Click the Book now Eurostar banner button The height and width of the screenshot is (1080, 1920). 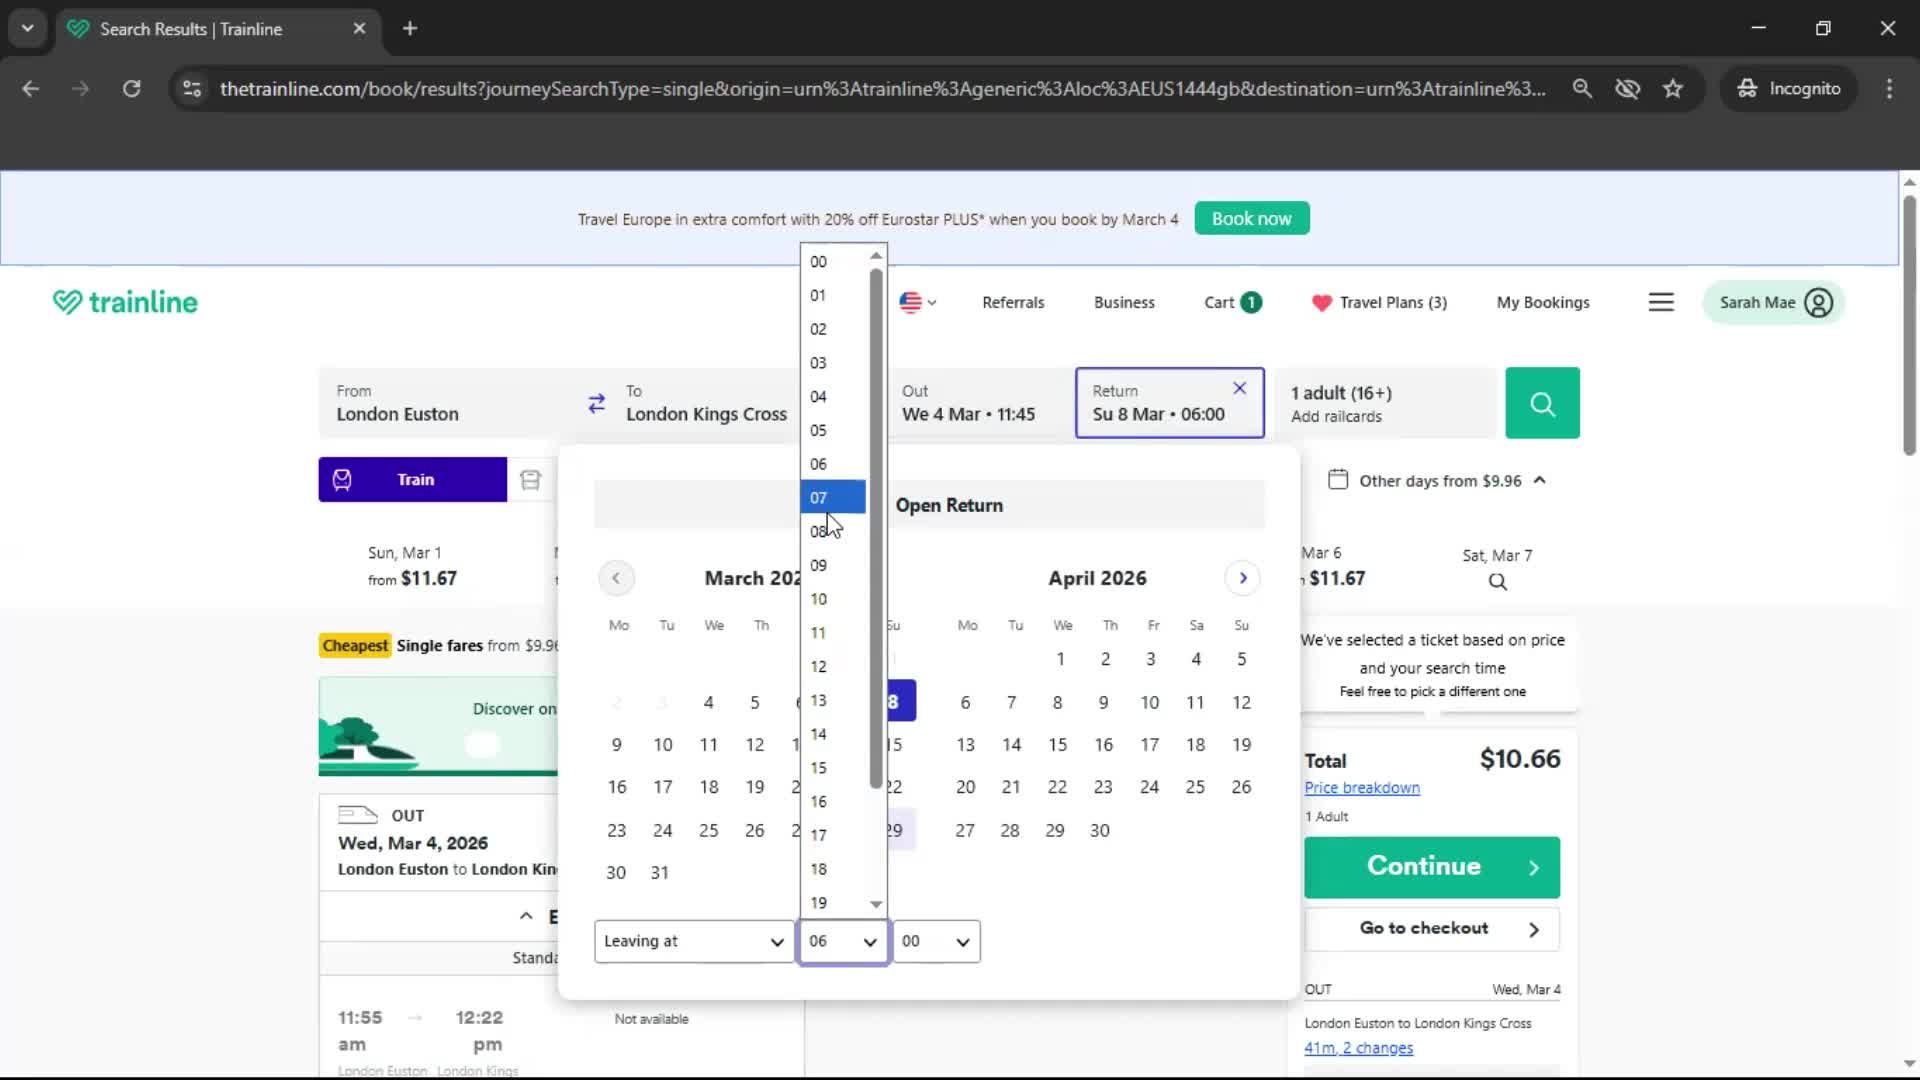click(1251, 218)
